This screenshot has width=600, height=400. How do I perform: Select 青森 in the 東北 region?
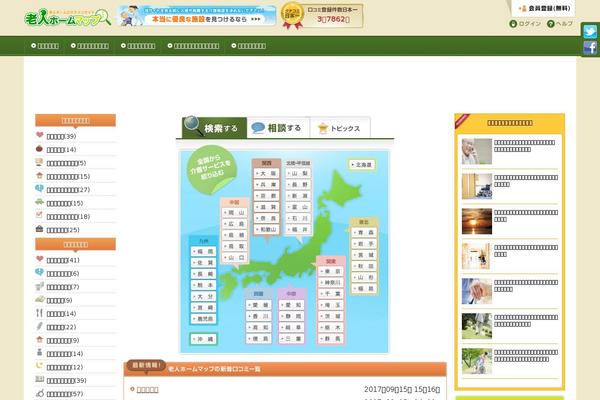pos(364,232)
